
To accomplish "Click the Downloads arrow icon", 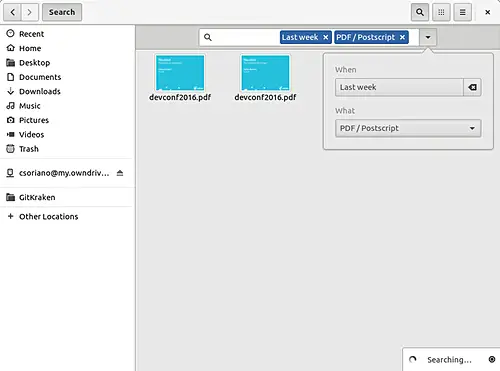I will [x=11, y=91].
